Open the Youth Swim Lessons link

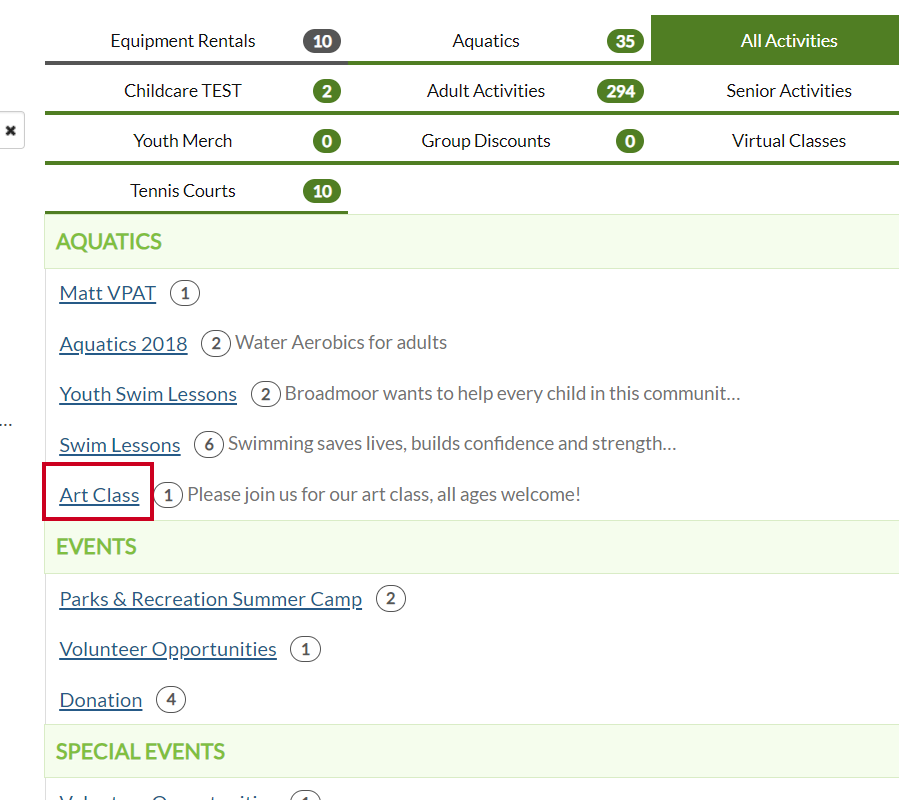coord(148,394)
